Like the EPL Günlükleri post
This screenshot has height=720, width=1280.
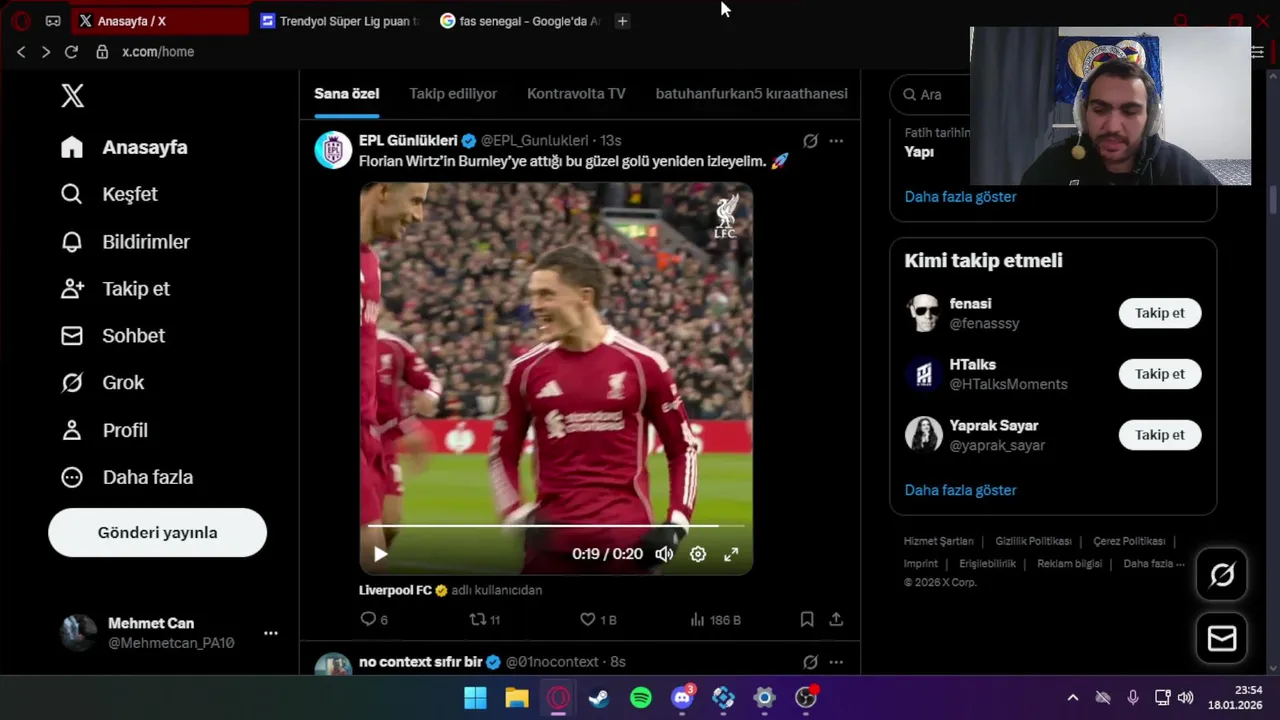point(598,620)
